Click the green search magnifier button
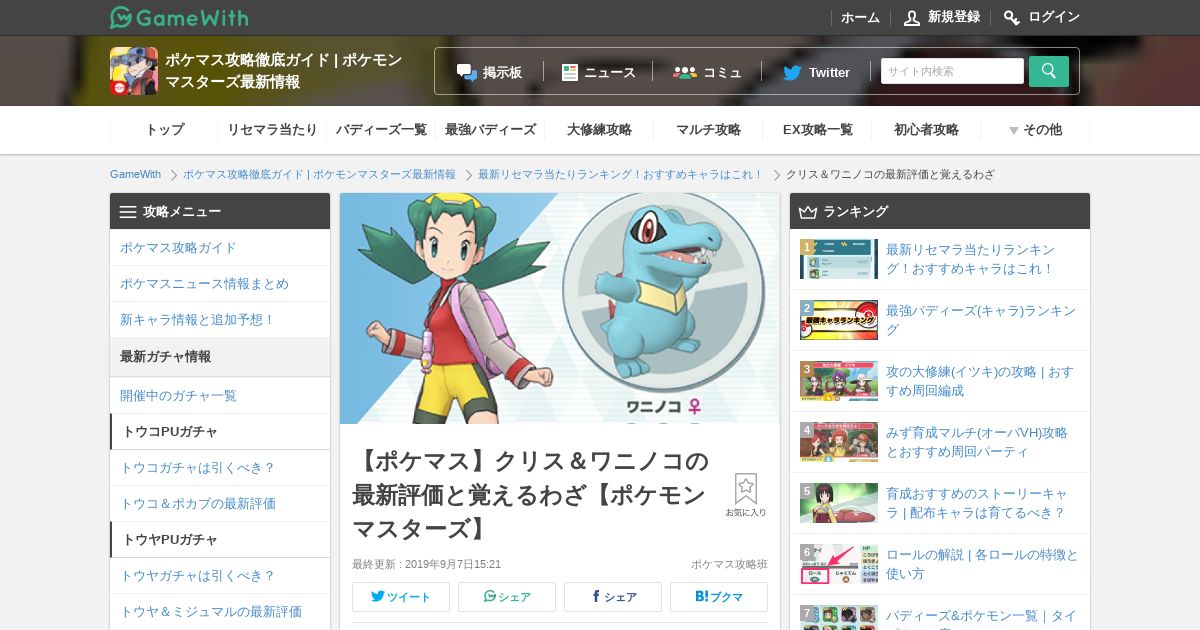This screenshot has height=630, width=1200. [1049, 71]
